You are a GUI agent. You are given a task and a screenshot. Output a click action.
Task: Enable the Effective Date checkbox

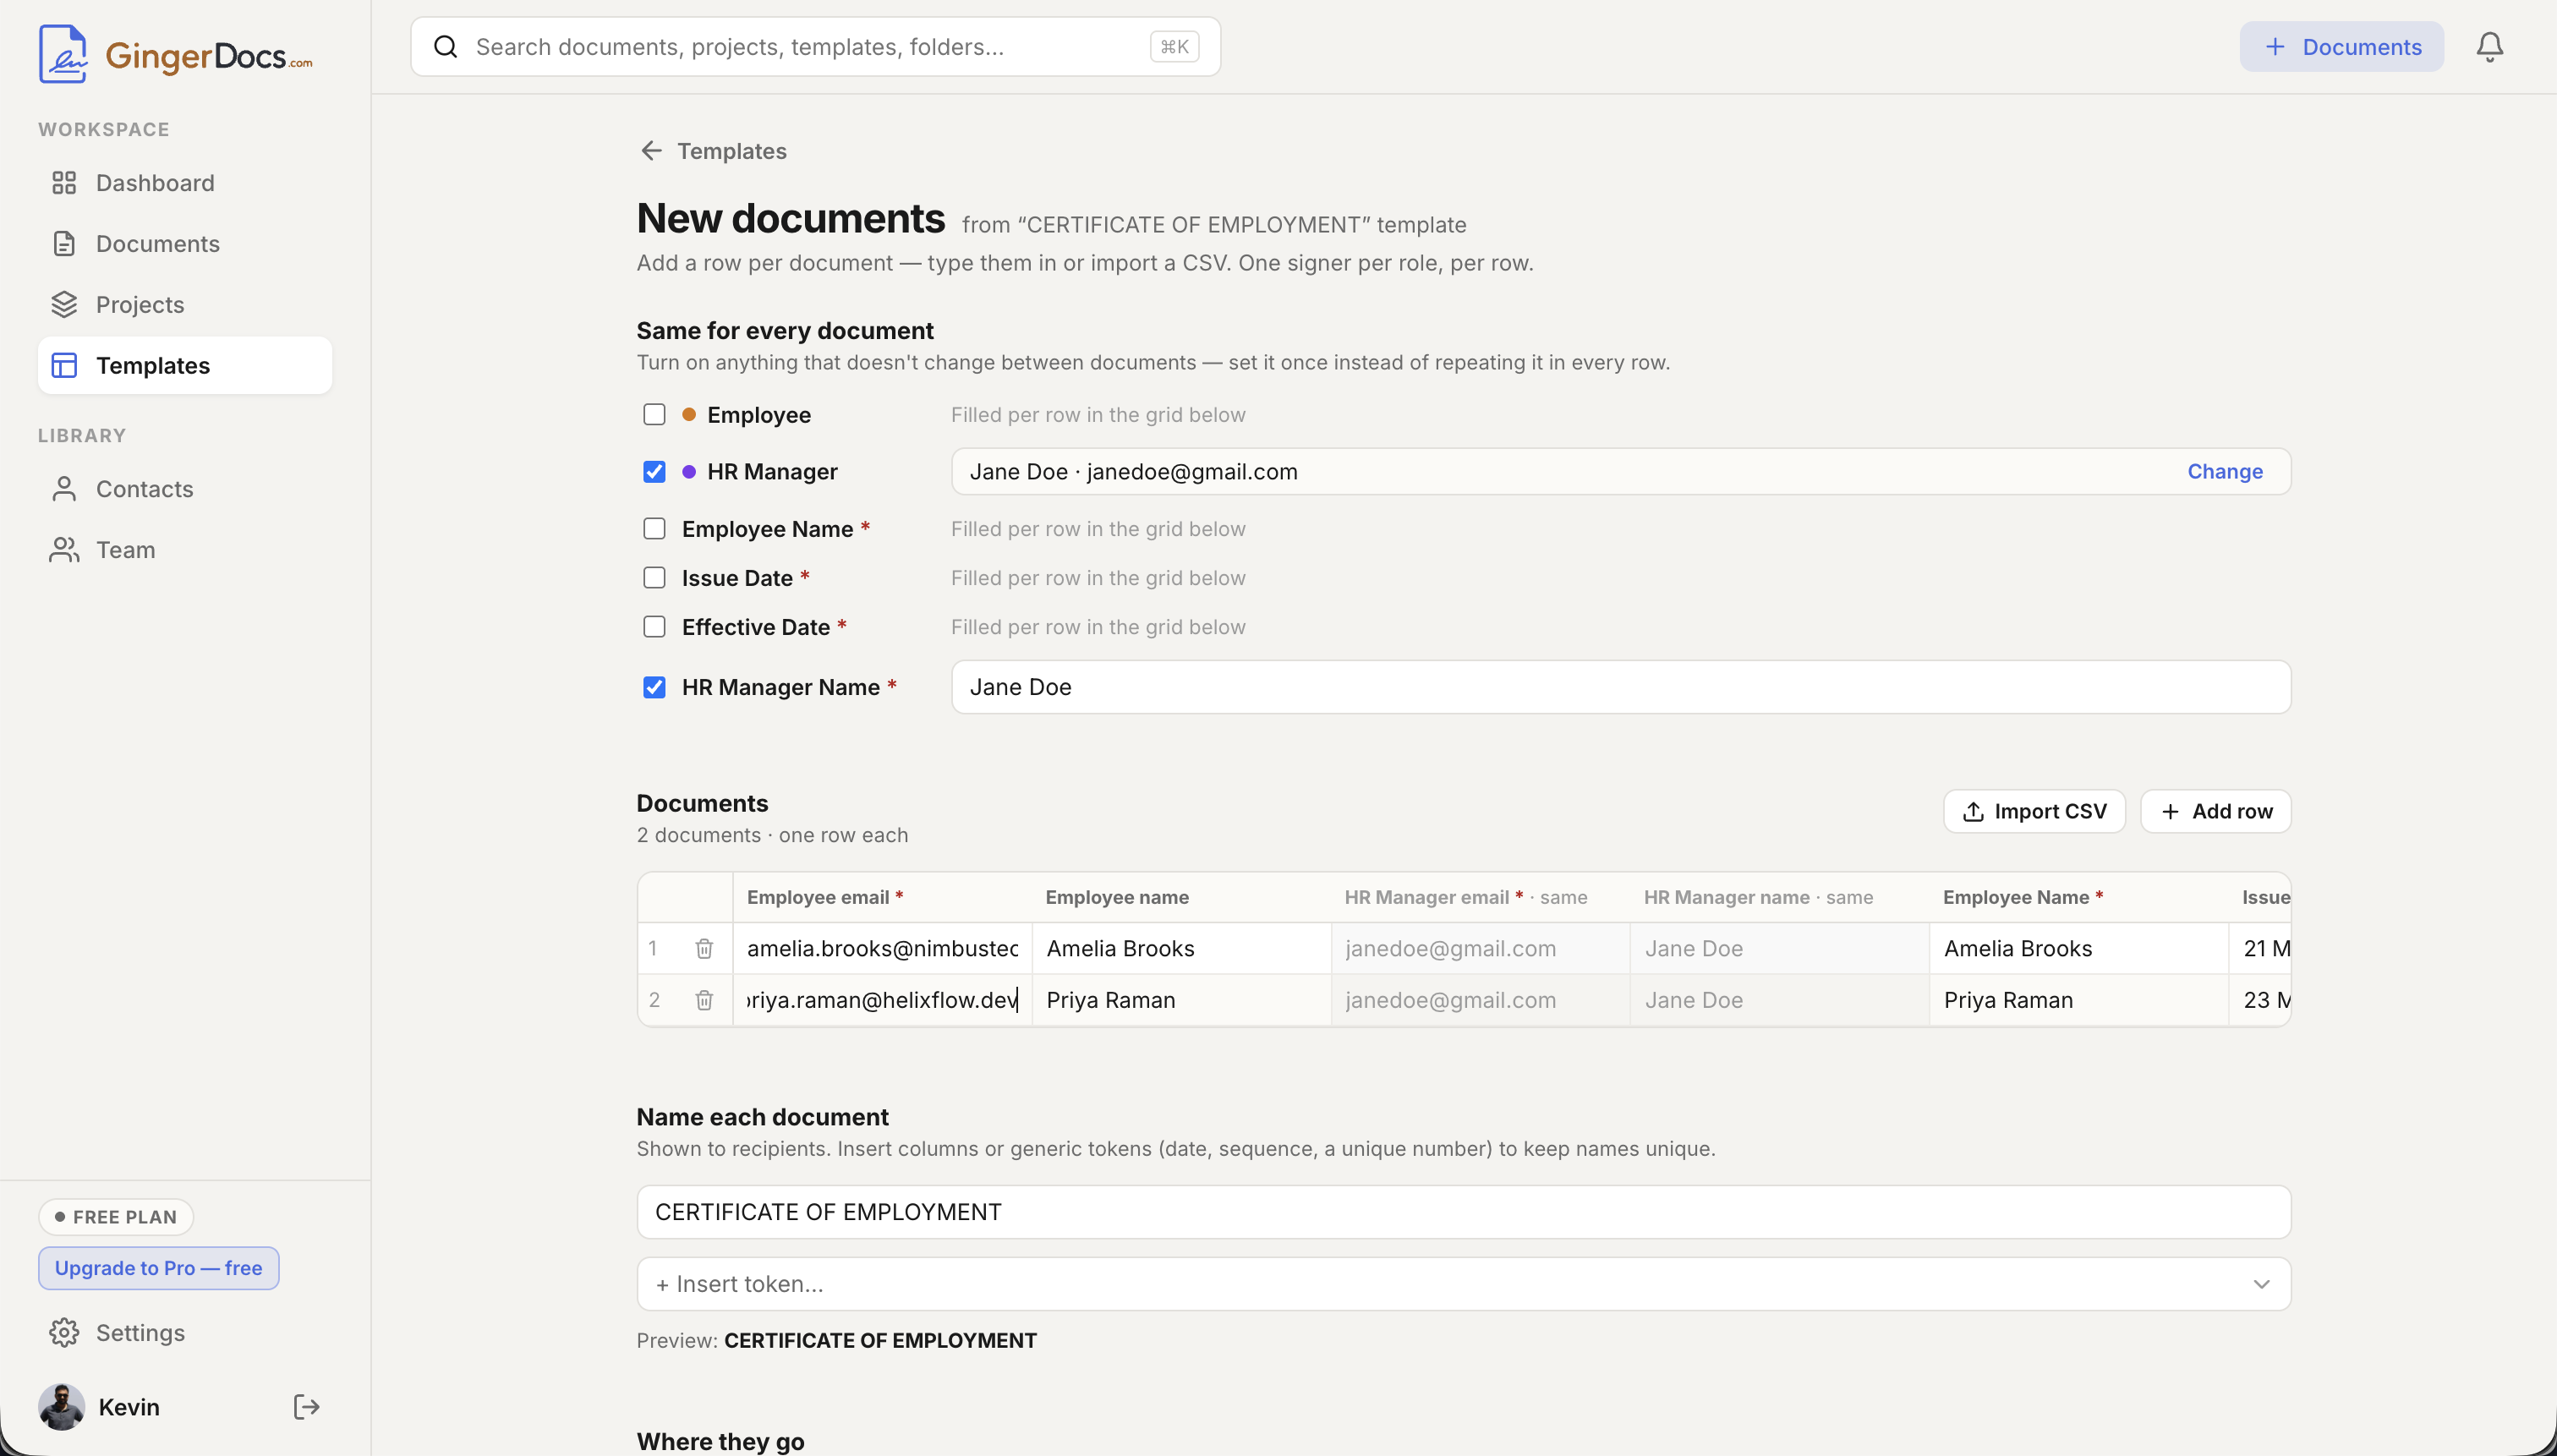(x=654, y=627)
